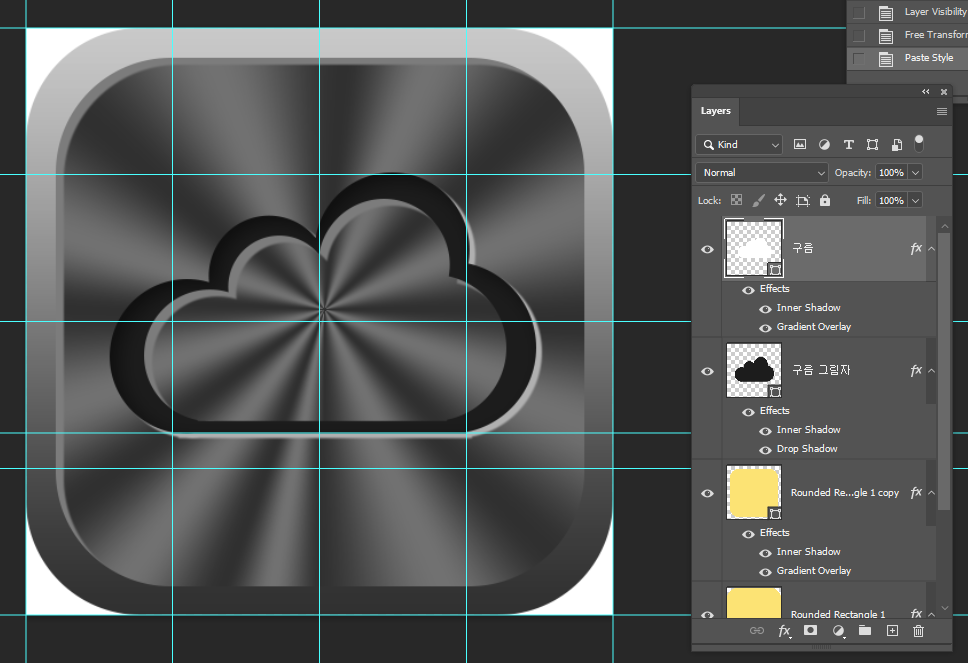Collapse effects list of 구름 그림자 layer
The image size is (968, 663).
point(932,370)
